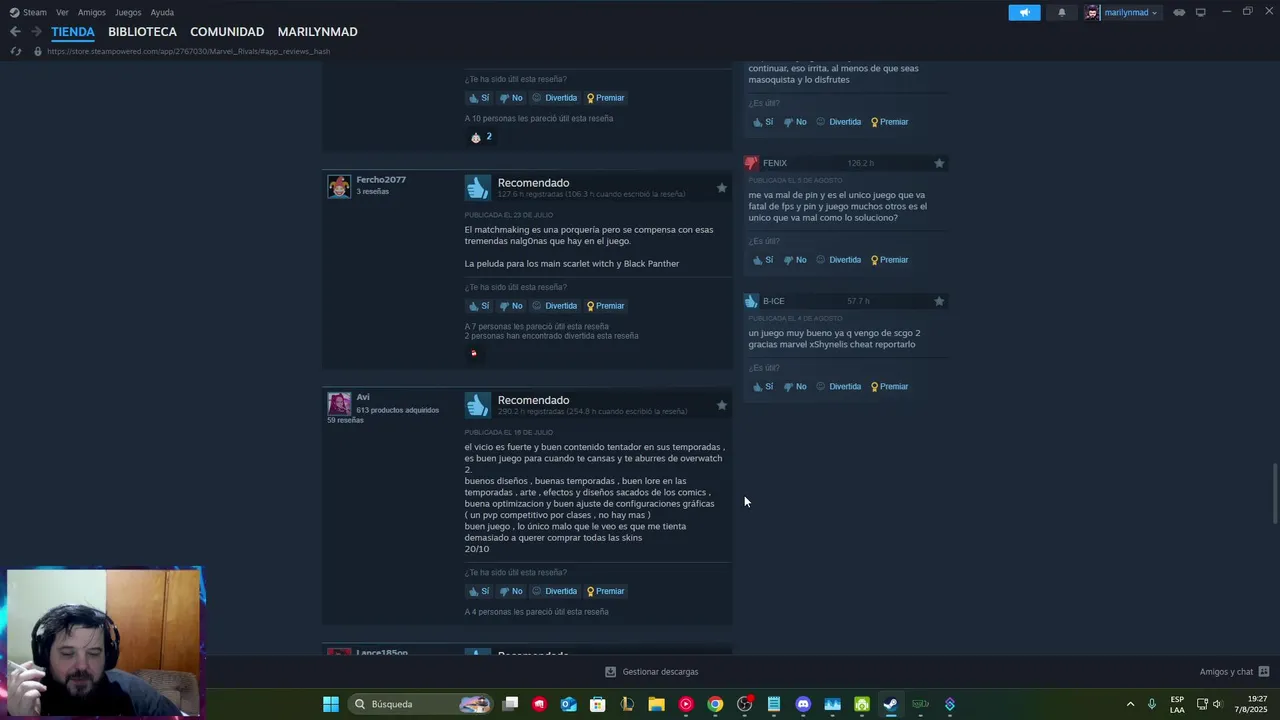The width and height of the screenshot is (1280, 720).
Task: Vote No on Fercho2077's review
Action: click(x=511, y=306)
